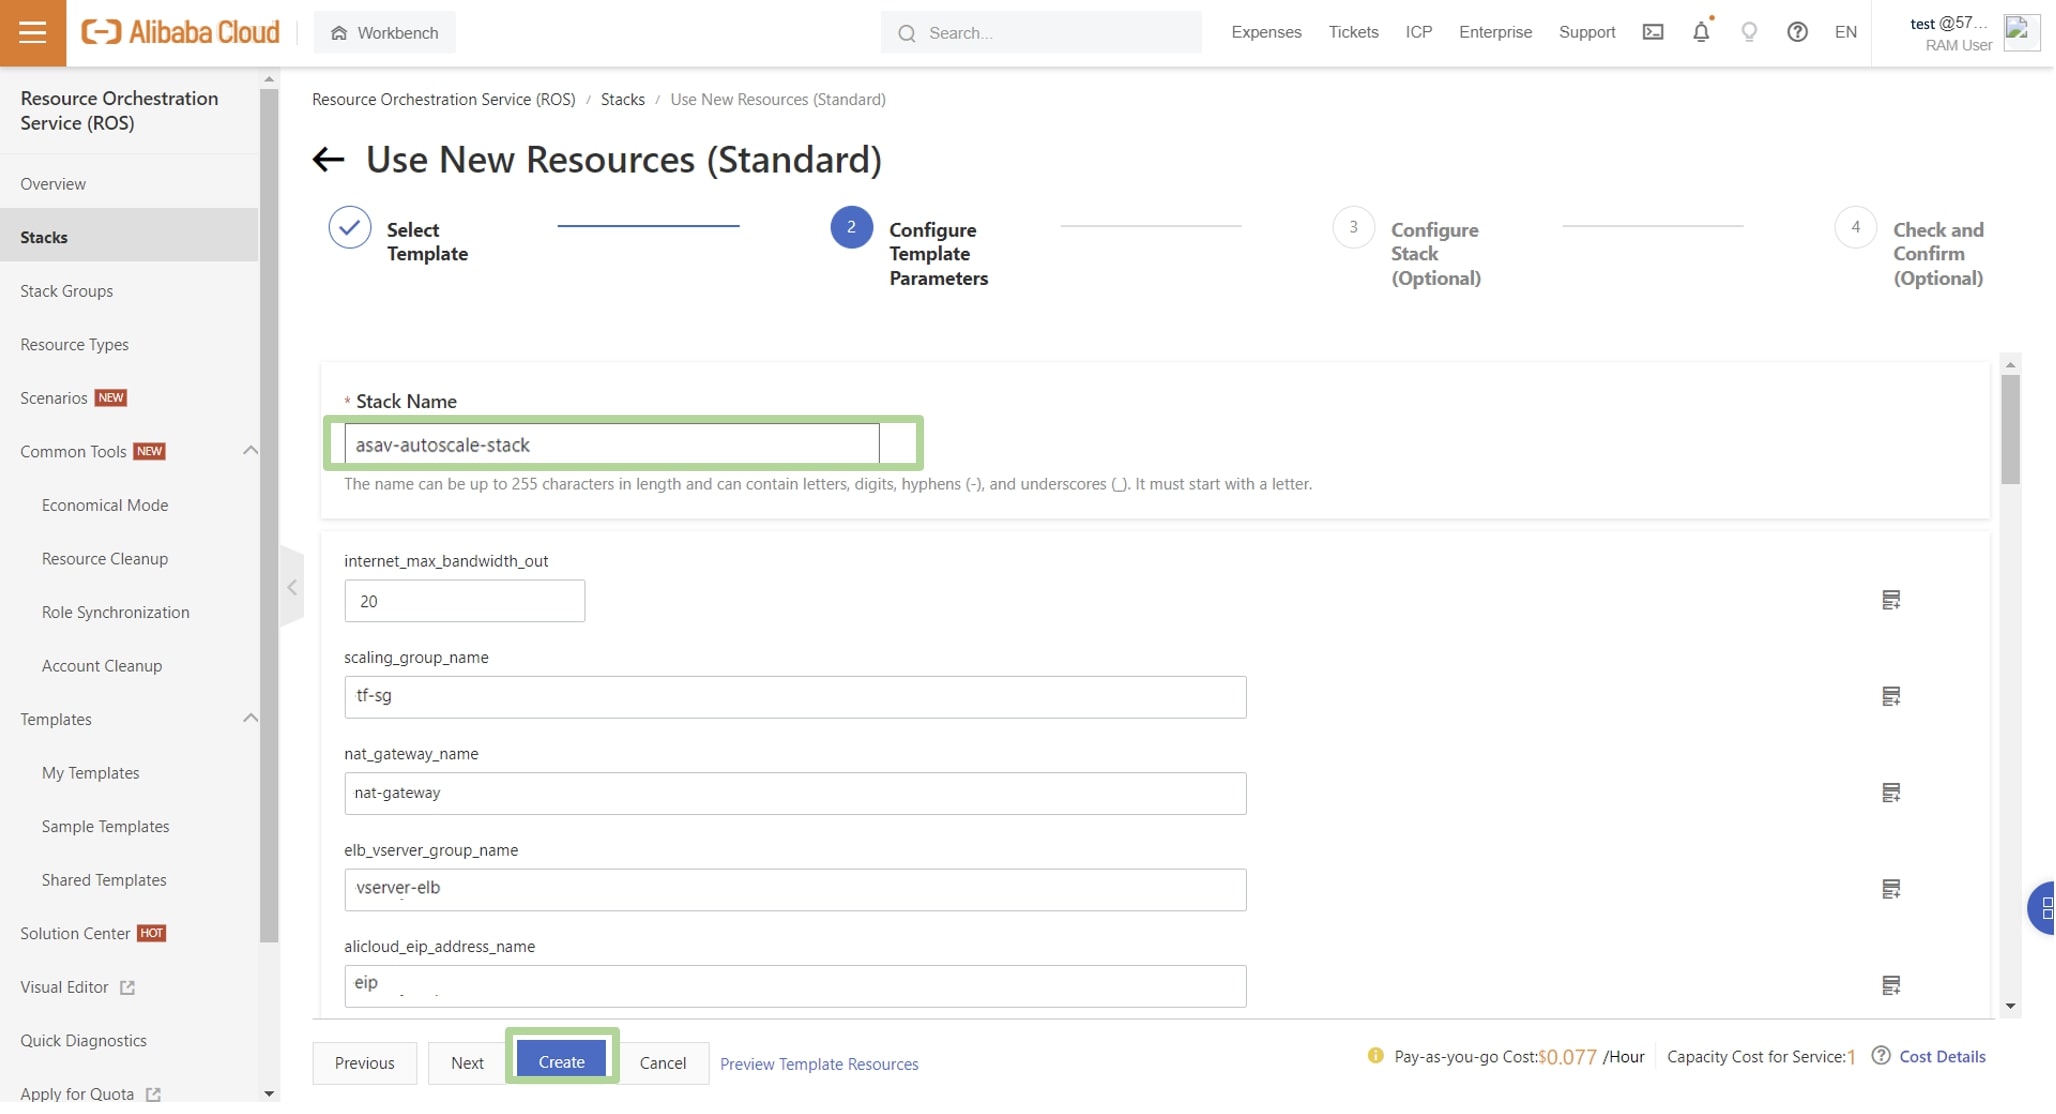Image resolution: width=2056 pixels, height=1114 pixels.
Task: Open the Expenses menu
Action: (1266, 32)
